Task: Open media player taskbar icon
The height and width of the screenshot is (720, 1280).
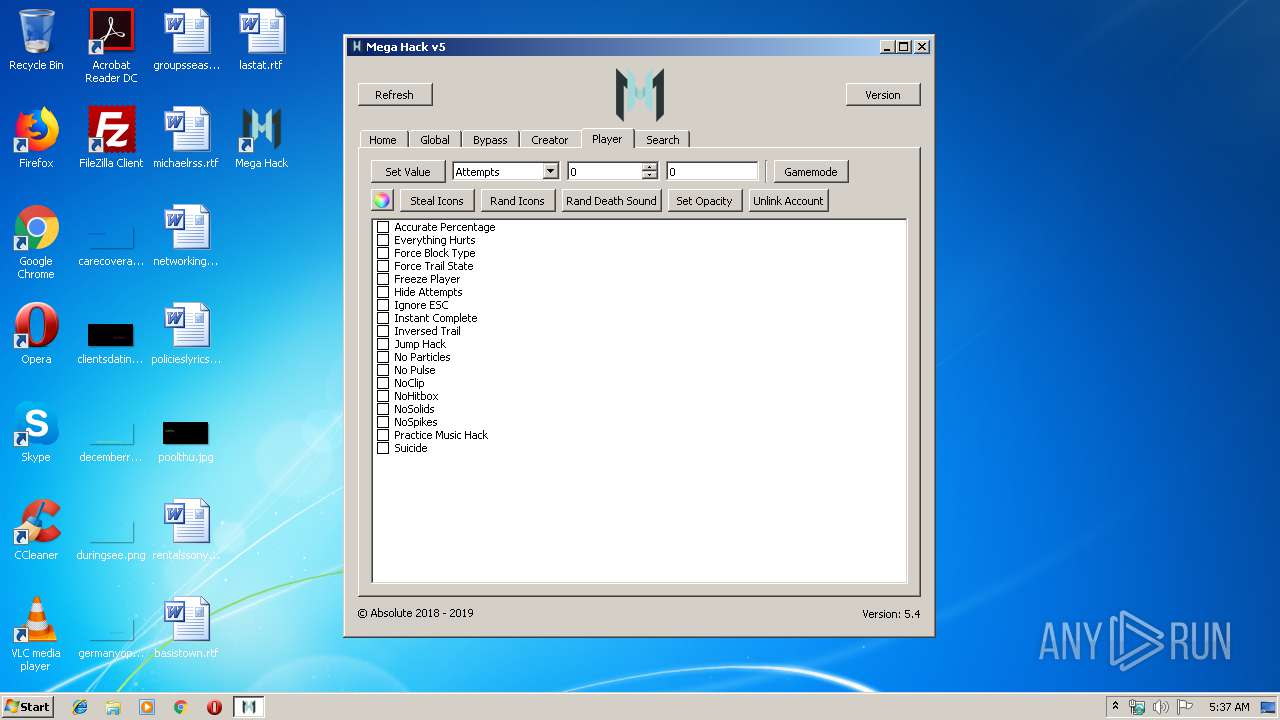Action: (x=147, y=707)
